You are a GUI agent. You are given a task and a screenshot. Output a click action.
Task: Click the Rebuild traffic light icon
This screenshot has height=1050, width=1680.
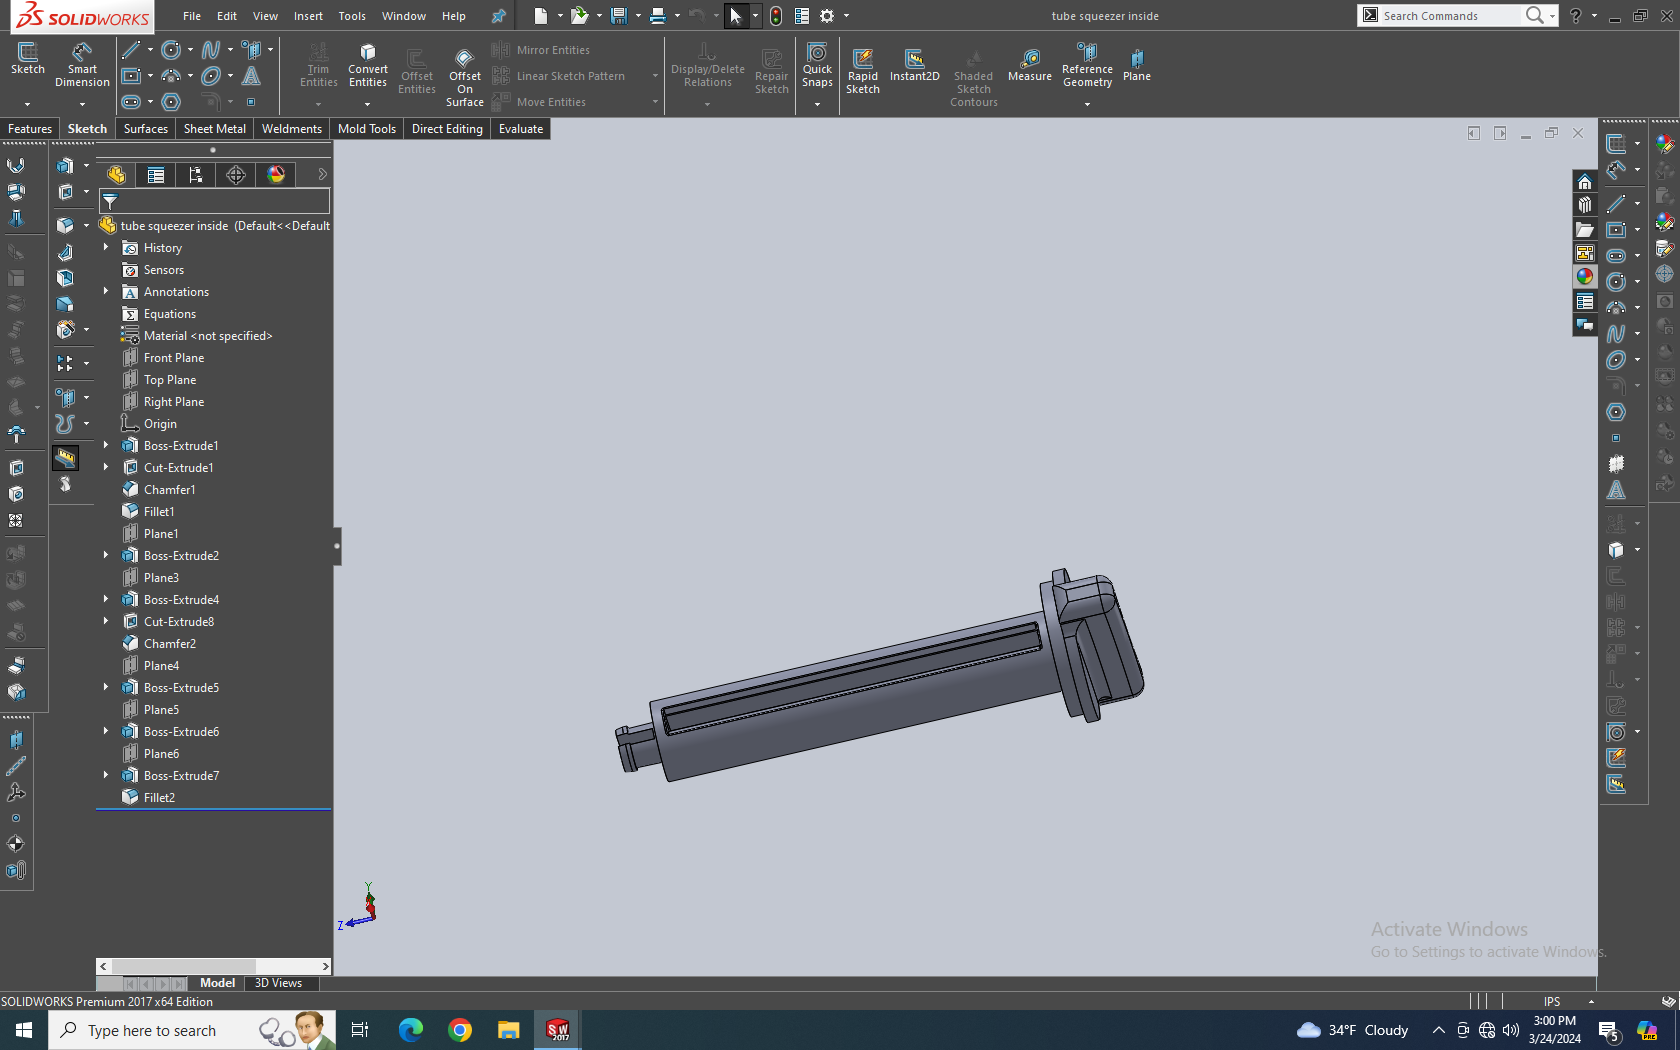pyautogui.click(x=776, y=16)
